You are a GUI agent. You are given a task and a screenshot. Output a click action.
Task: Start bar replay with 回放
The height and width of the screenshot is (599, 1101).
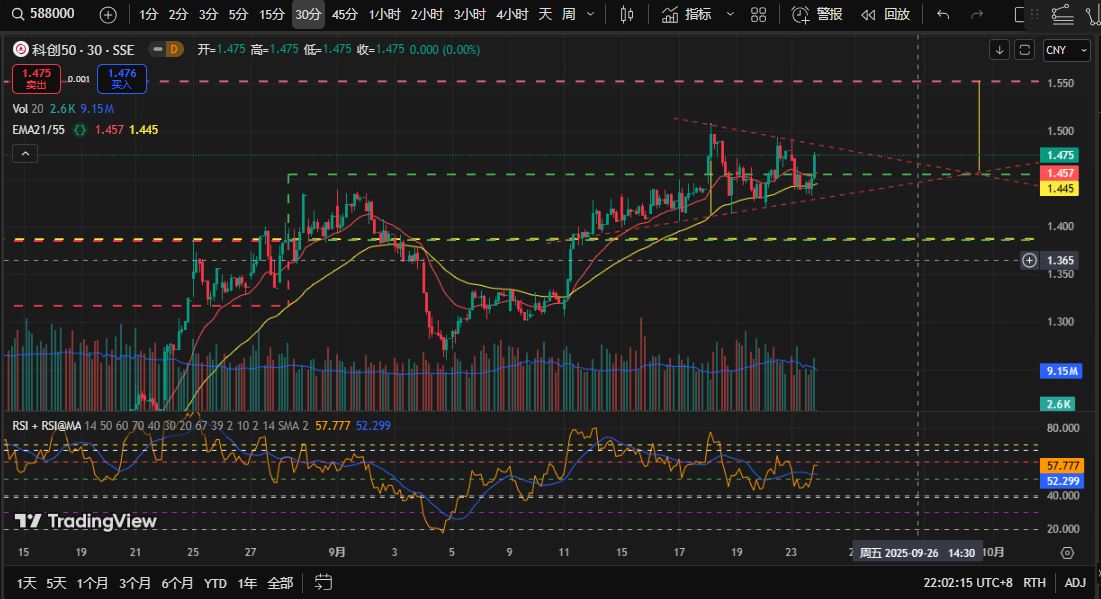click(885, 14)
